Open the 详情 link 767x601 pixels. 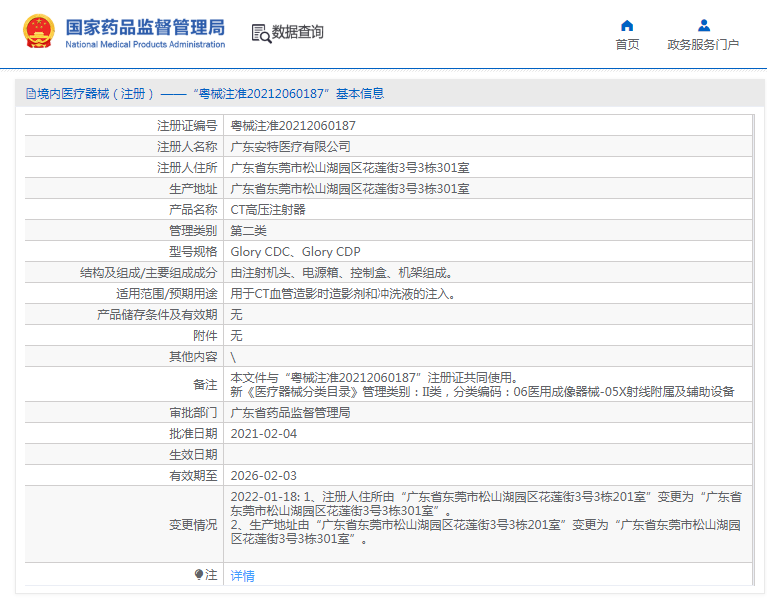pos(242,576)
